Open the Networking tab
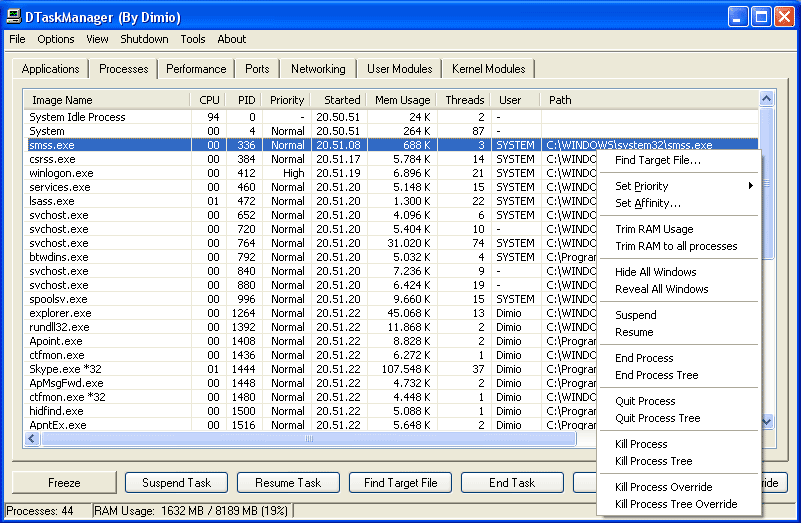Image resolution: width=801 pixels, height=523 pixels. click(x=318, y=69)
